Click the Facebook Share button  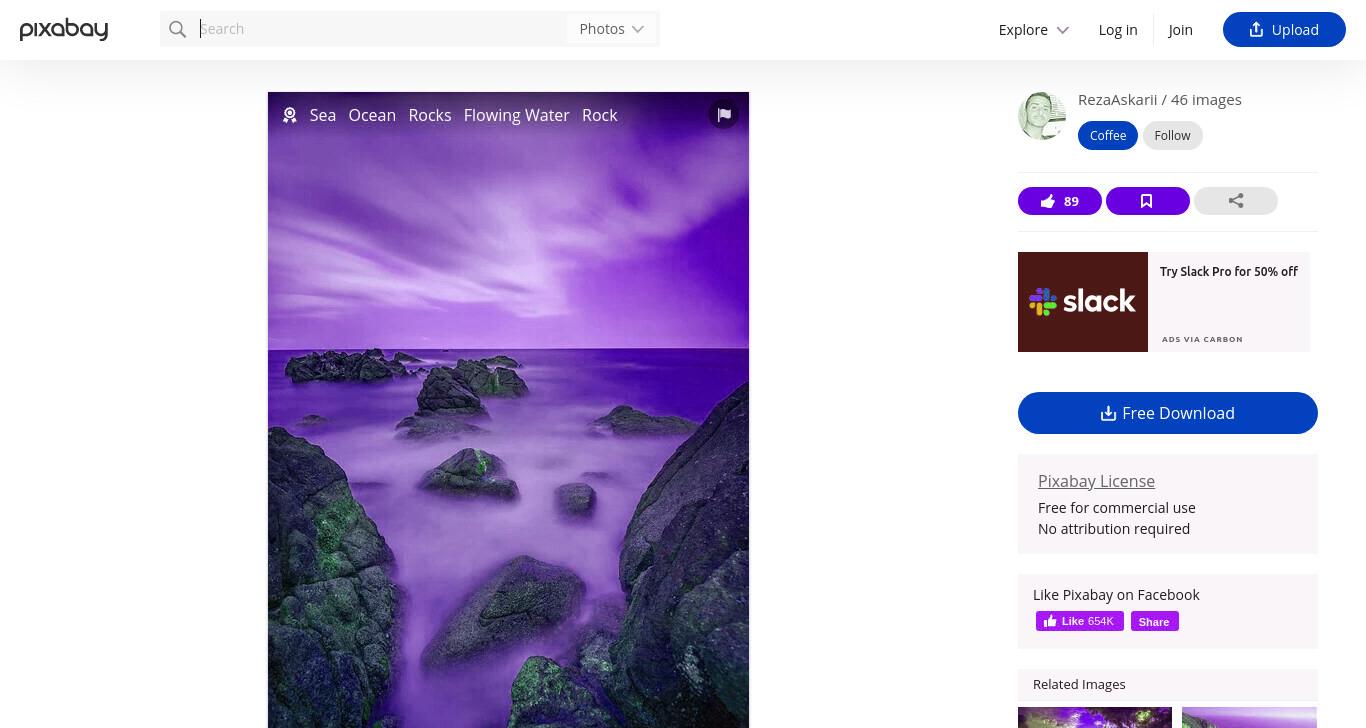point(1155,621)
